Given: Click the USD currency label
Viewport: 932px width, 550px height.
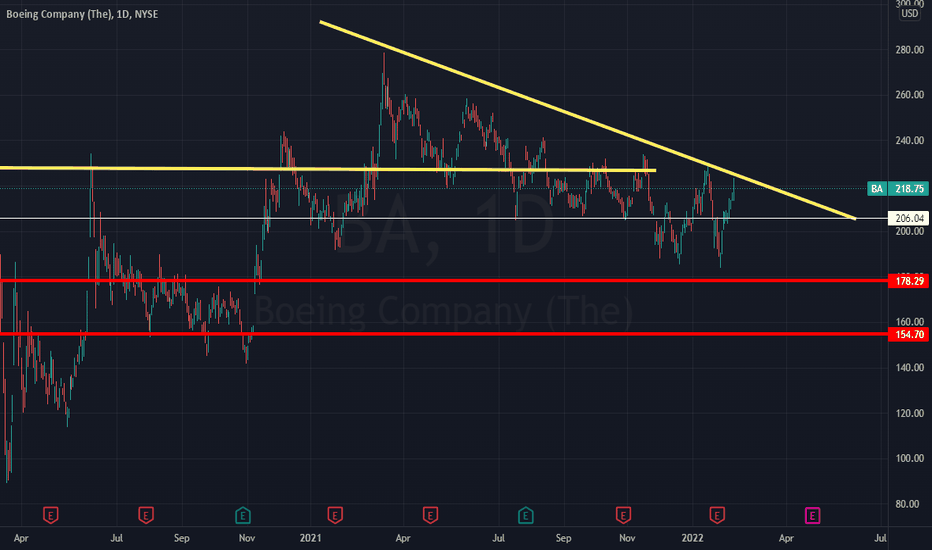Looking at the screenshot, I should tap(909, 13).
